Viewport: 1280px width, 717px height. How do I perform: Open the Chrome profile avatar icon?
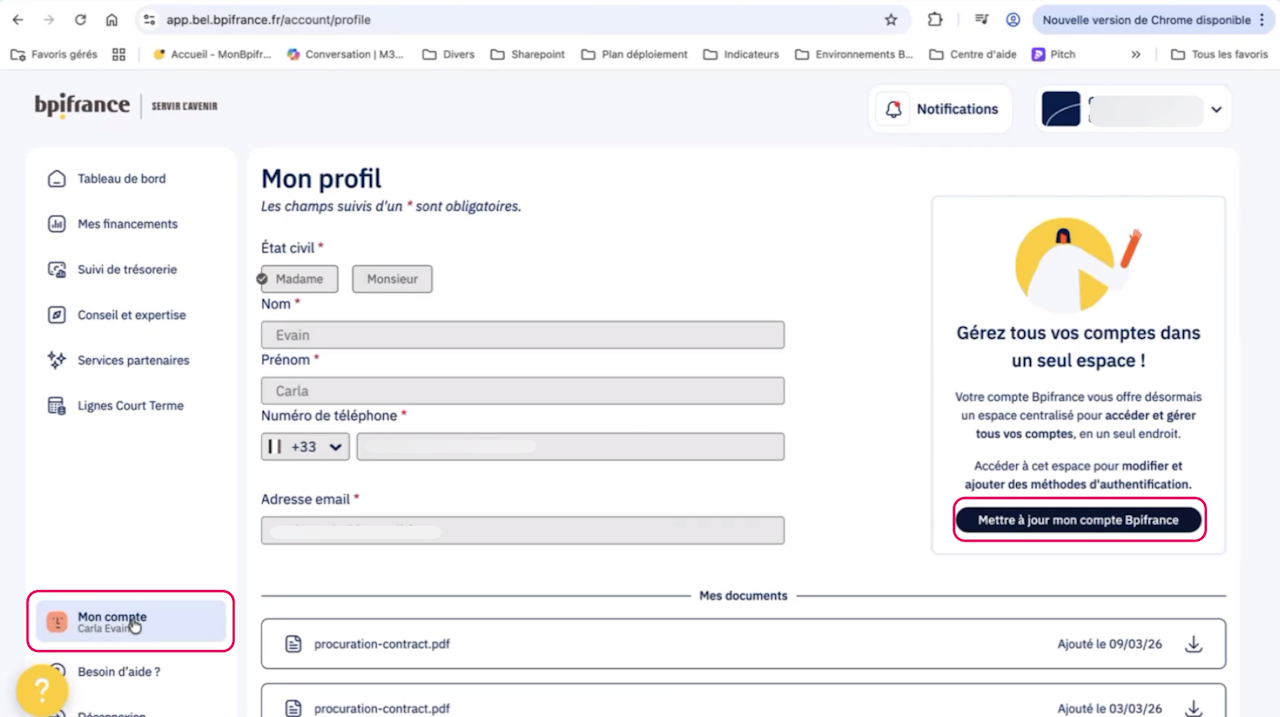pyautogui.click(x=1013, y=20)
